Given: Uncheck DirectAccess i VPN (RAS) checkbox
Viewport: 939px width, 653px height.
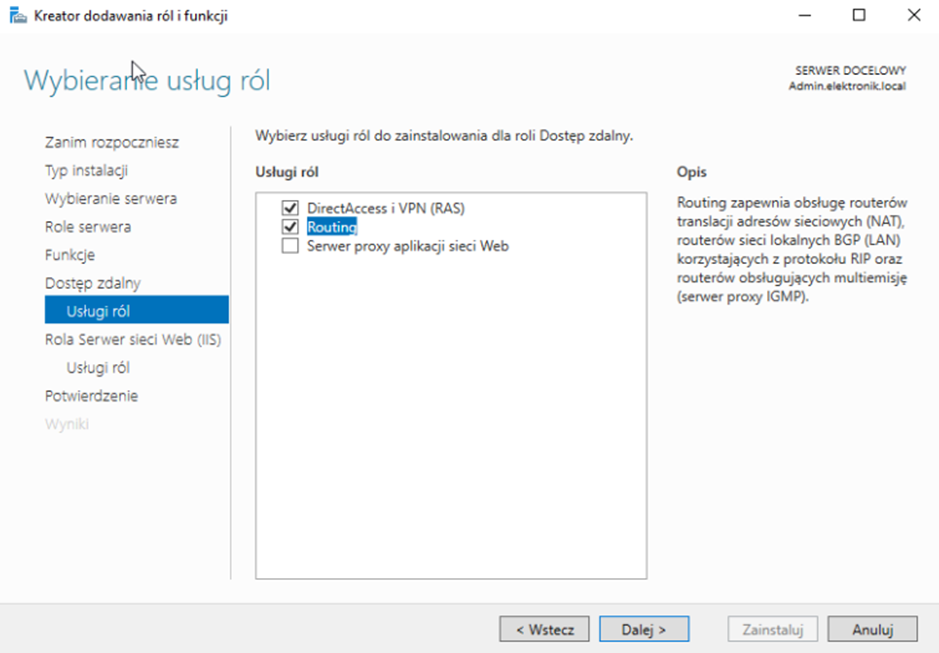Looking at the screenshot, I should 291,208.
